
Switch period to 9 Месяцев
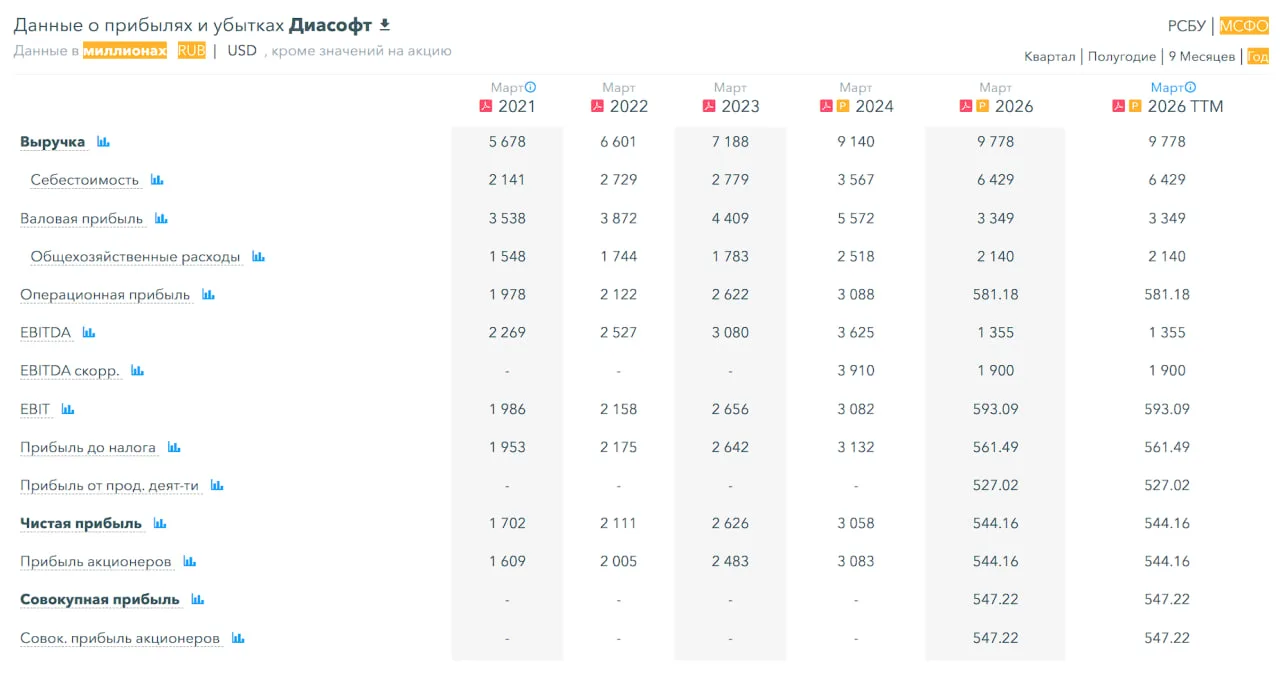[x=1202, y=57]
